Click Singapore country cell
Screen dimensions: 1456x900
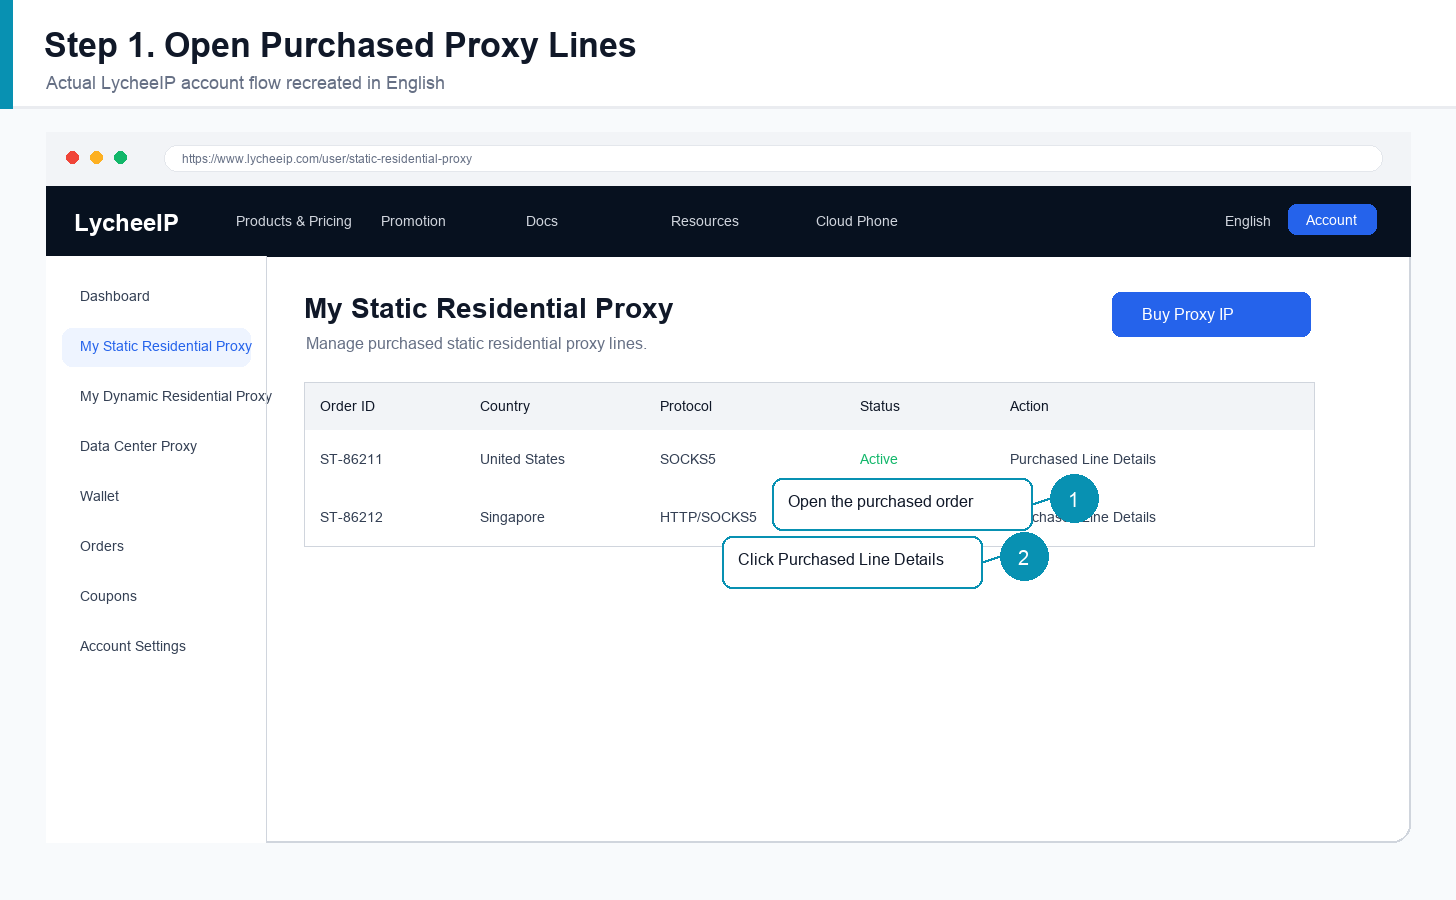(512, 517)
